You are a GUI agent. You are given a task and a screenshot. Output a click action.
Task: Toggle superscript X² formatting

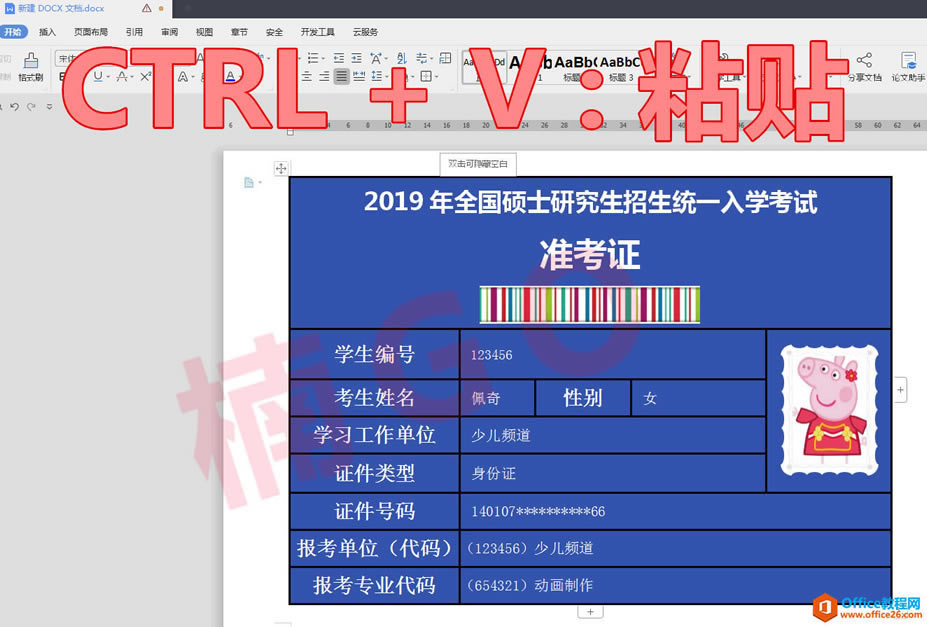pyautogui.click(x=146, y=76)
